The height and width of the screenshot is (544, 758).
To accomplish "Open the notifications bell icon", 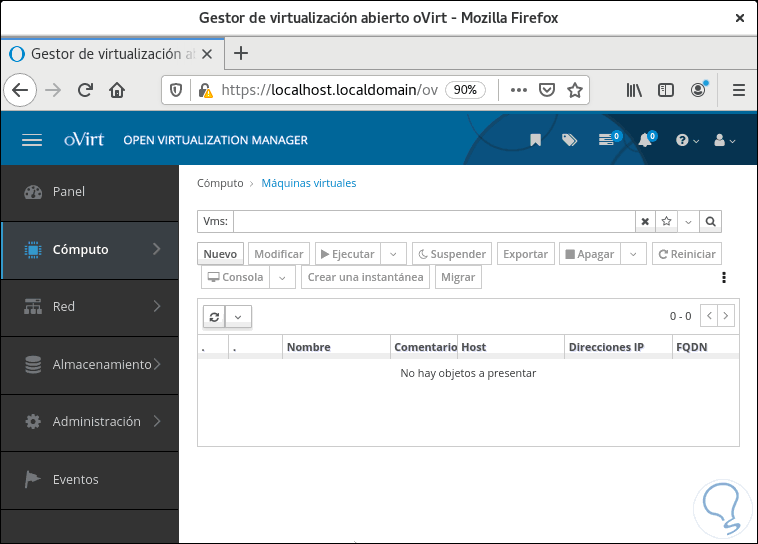I will coord(647,139).
